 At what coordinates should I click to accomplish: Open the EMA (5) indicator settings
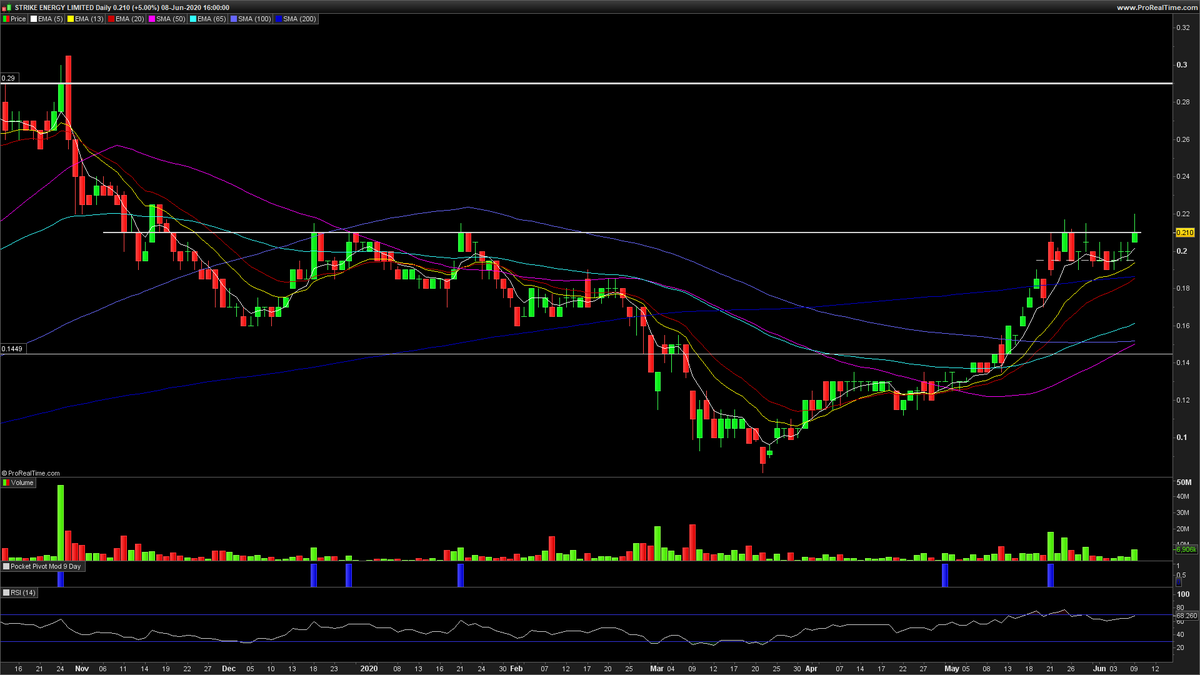point(46,18)
